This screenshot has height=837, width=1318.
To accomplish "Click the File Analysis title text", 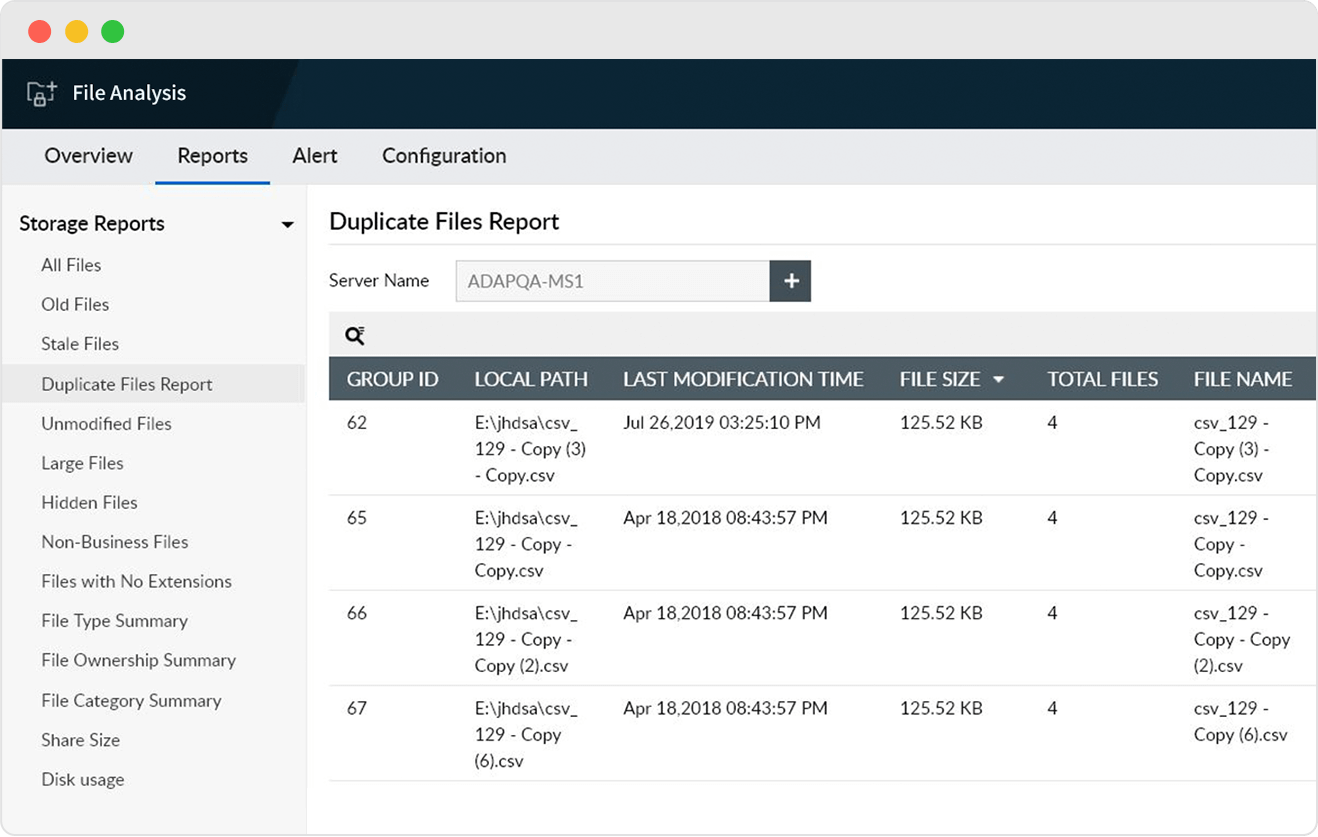I will (x=129, y=92).
